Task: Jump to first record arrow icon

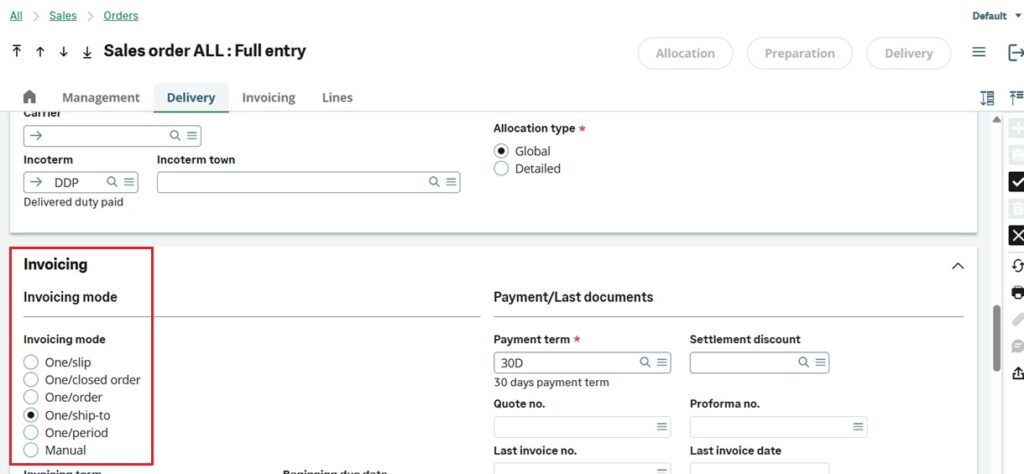Action: click(17, 51)
